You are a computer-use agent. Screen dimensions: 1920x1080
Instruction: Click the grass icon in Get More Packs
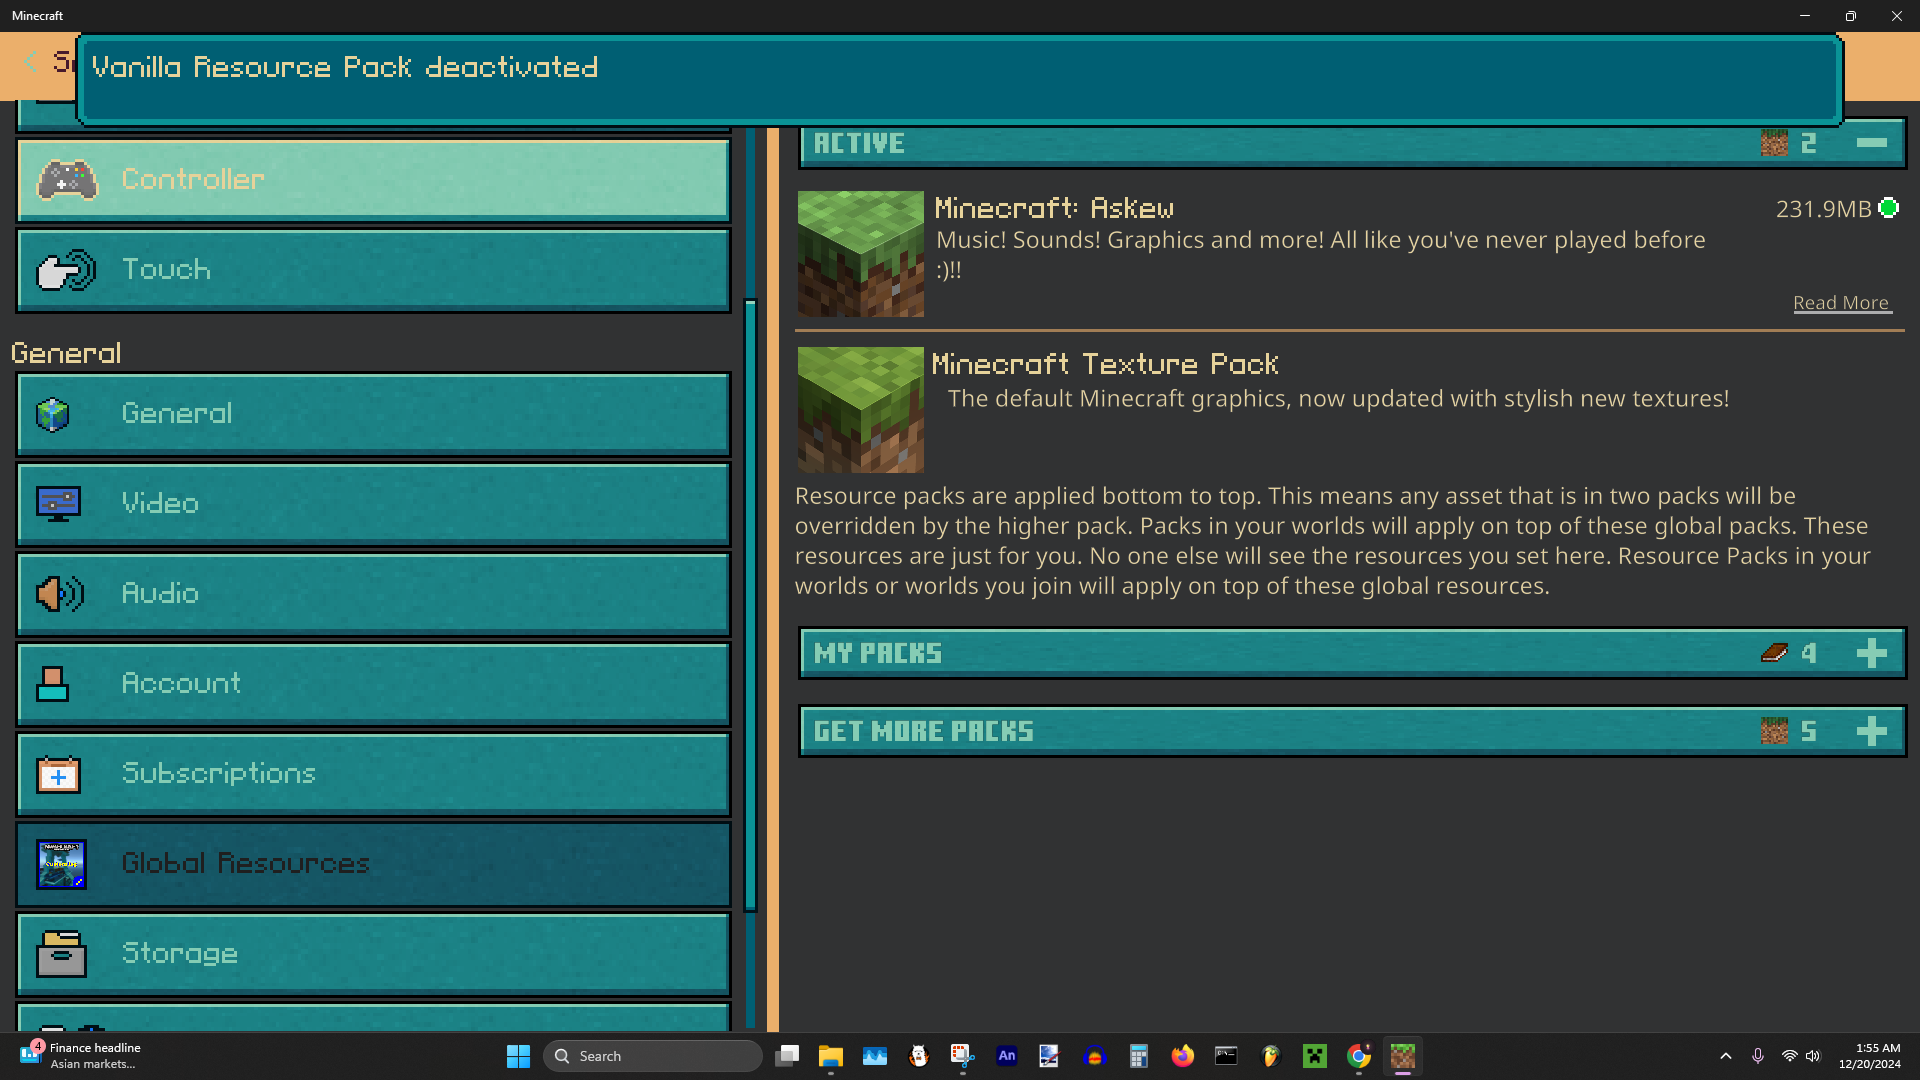(1774, 731)
